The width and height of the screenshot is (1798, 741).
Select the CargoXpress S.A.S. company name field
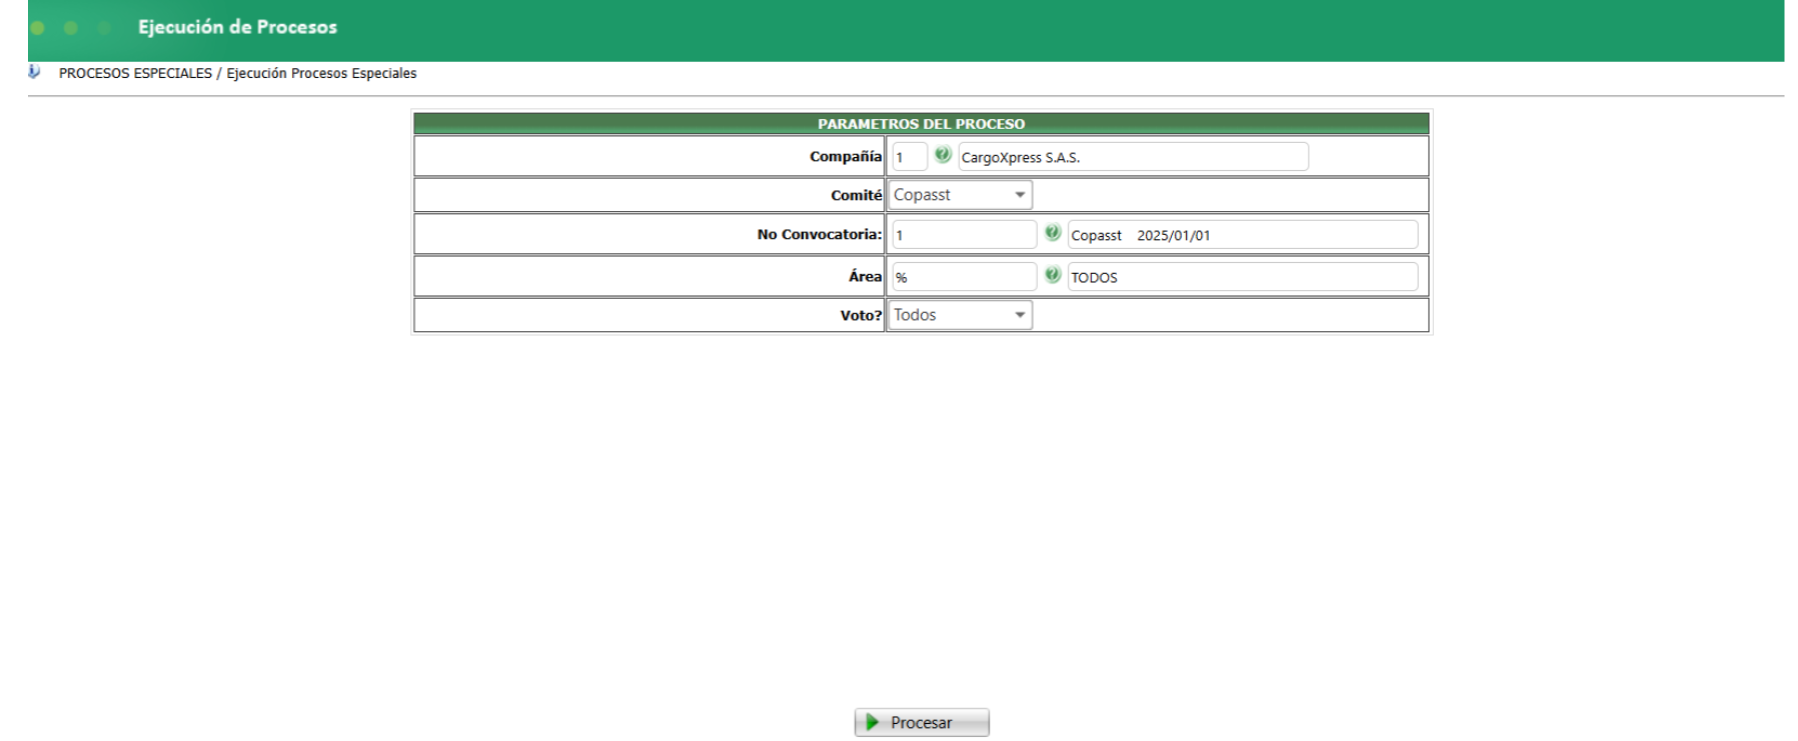click(x=1133, y=157)
